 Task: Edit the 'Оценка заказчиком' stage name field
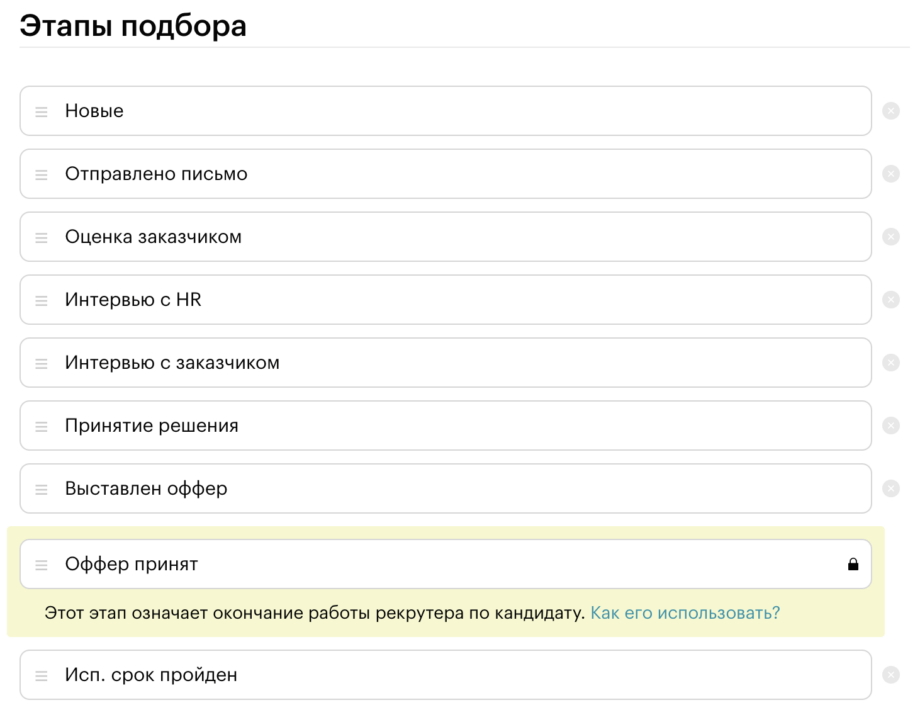tap(450, 237)
